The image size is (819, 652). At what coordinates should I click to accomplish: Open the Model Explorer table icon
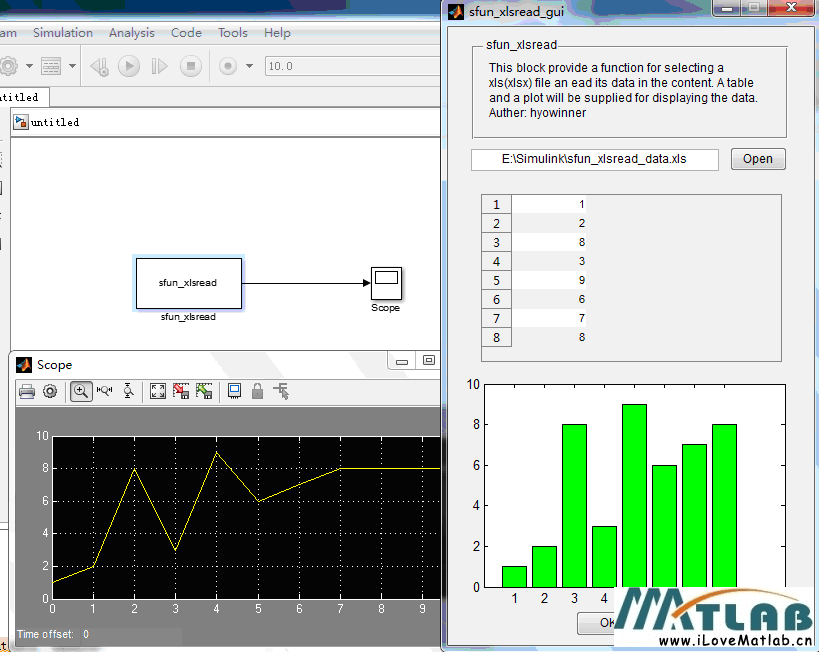(x=51, y=66)
